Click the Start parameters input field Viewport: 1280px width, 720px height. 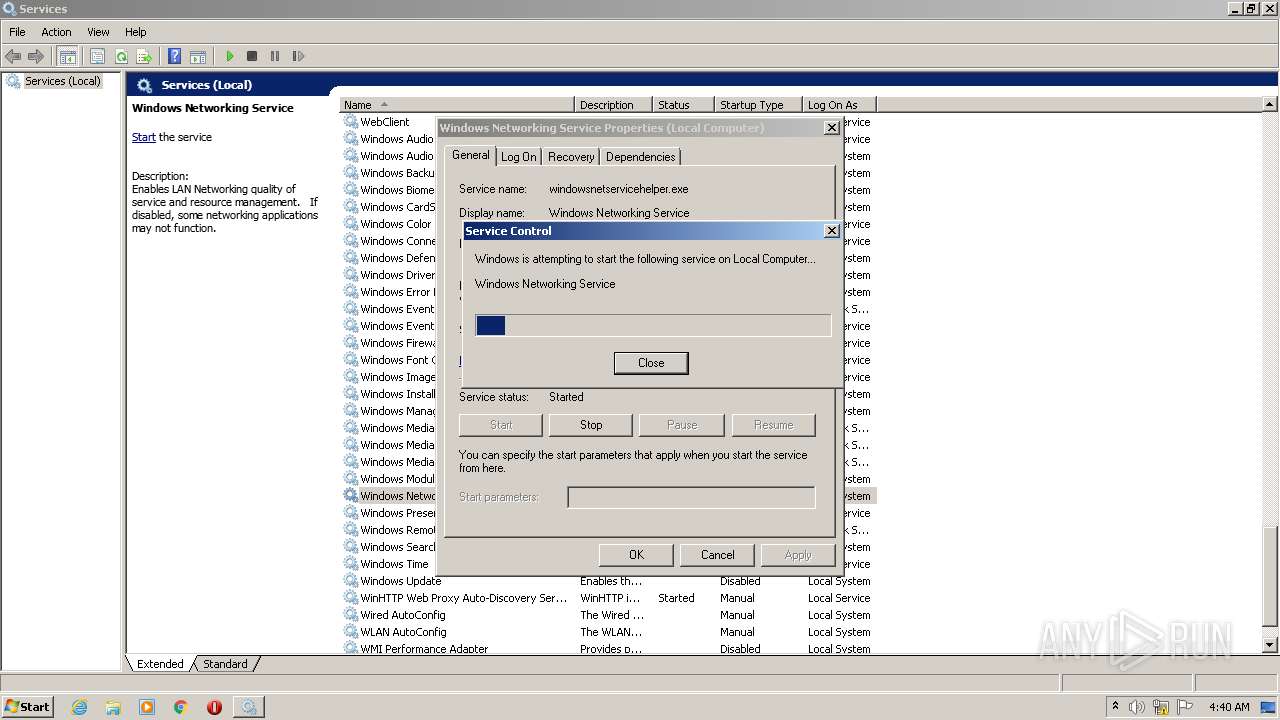coord(691,497)
